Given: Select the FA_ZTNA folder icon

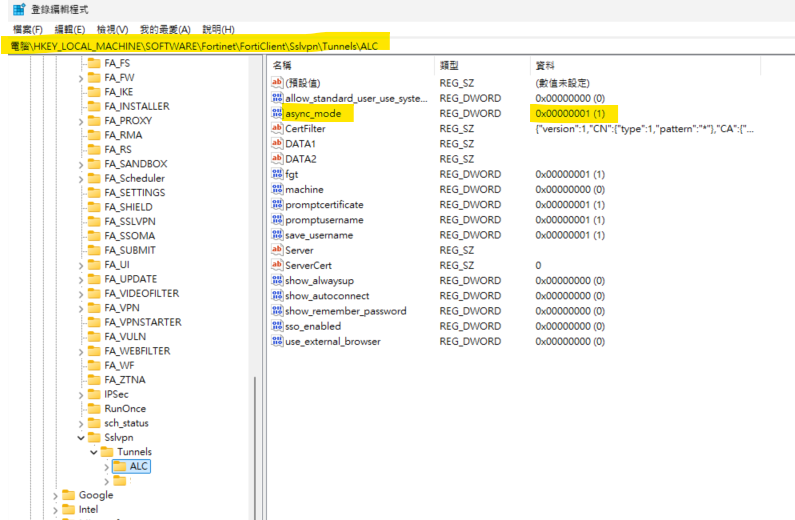Looking at the screenshot, I should pyautogui.click(x=94, y=380).
